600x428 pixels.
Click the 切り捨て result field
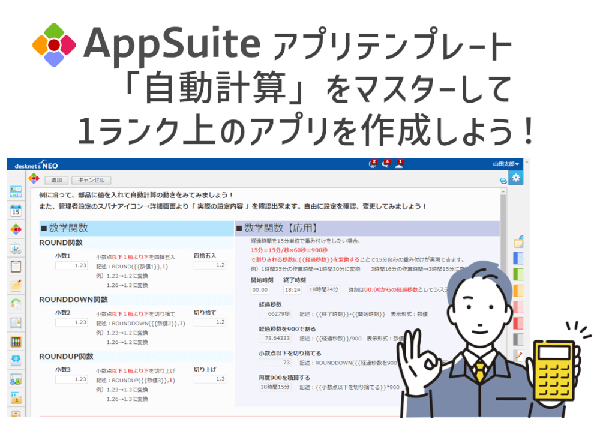(x=210, y=322)
